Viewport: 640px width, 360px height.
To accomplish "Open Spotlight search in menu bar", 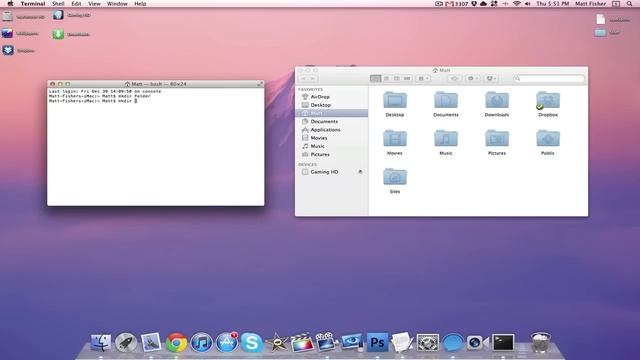I will 629,4.
